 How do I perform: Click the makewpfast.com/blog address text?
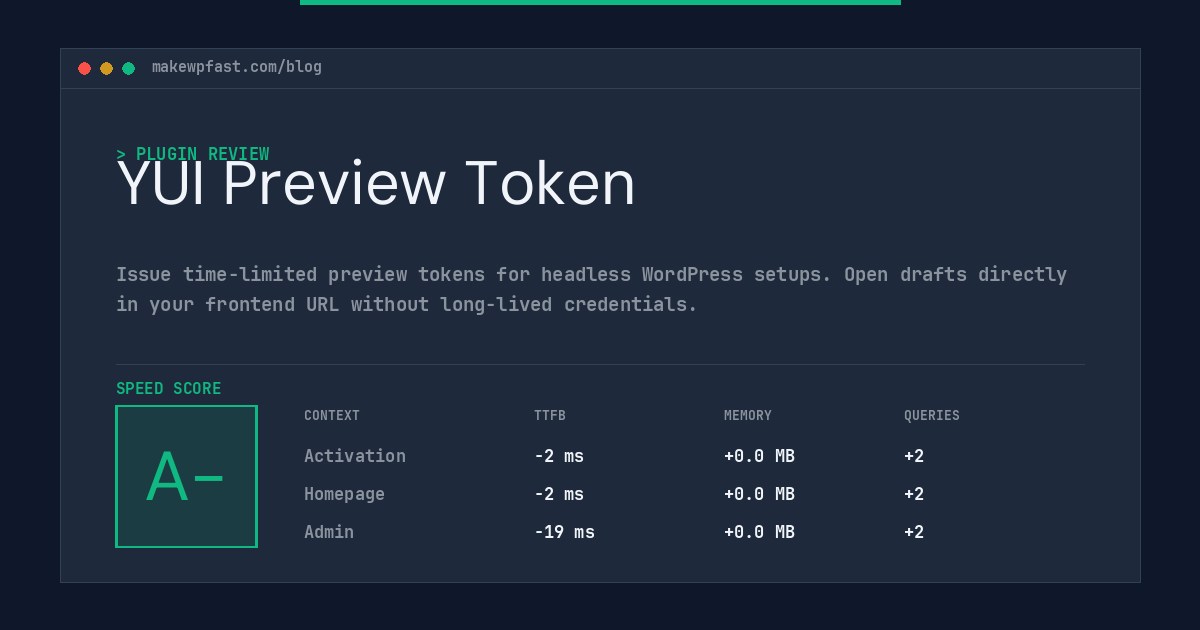[237, 67]
